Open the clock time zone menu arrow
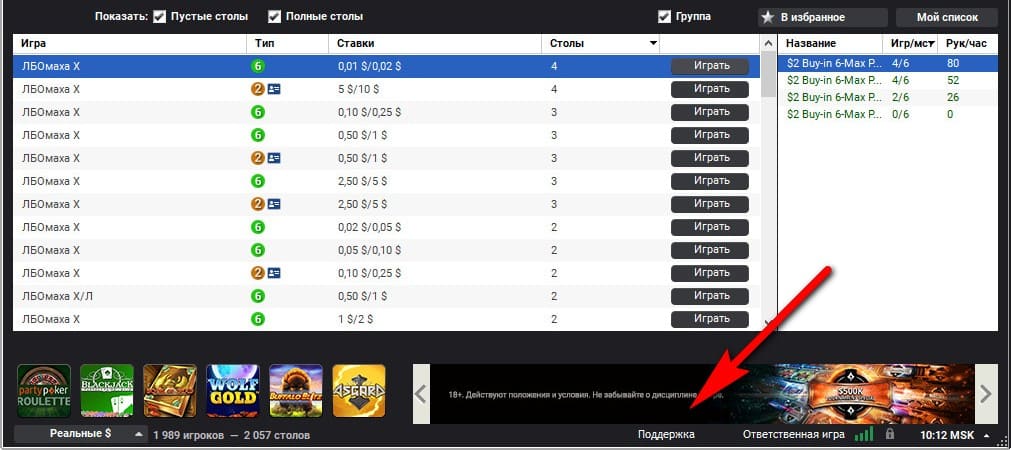The image size is (1011, 450). point(987,435)
